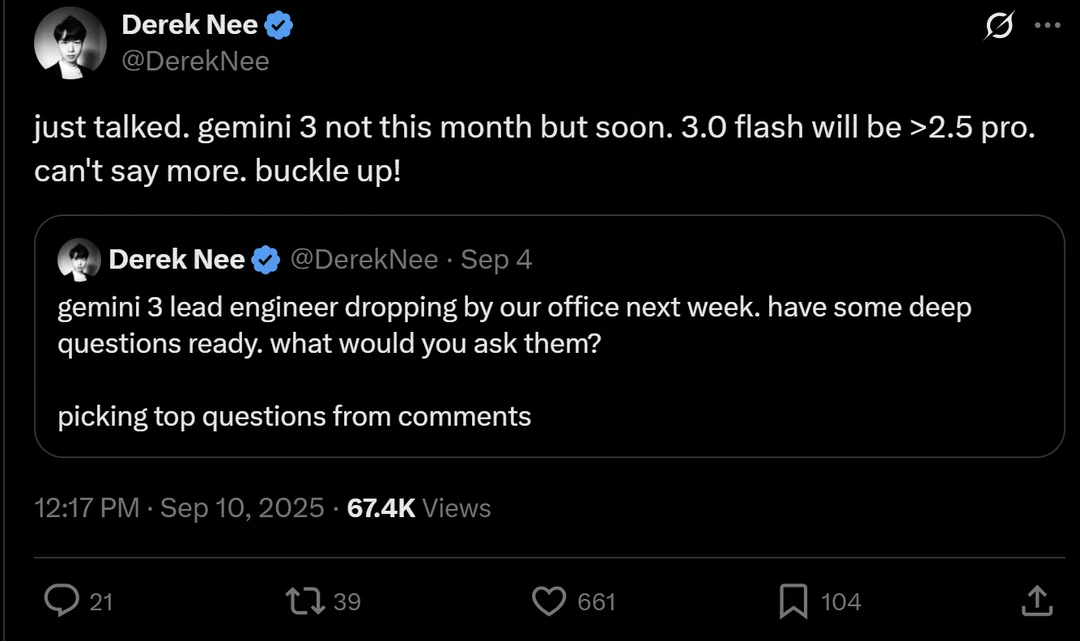Open the quoted post about the gemini 3 lead engineer
This screenshot has width=1080, height=641.
(x=548, y=360)
